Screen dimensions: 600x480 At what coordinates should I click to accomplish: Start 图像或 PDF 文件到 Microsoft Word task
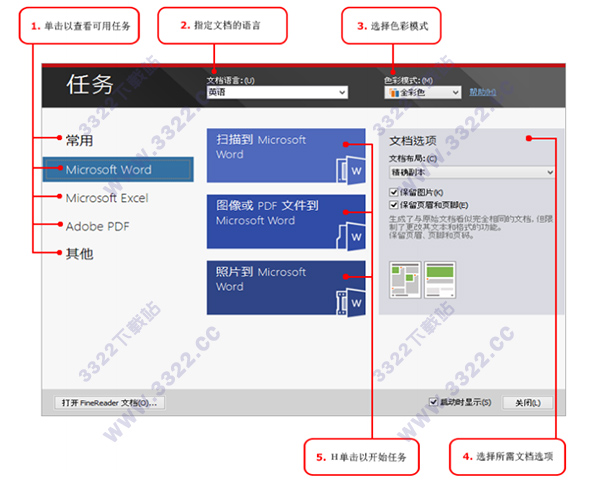[x=286, y=222]
